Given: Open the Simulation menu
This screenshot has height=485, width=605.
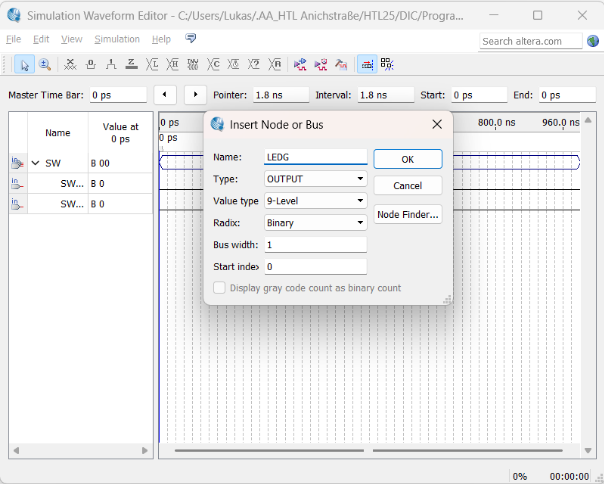Looking at the screenshot, I should (117, 39).
